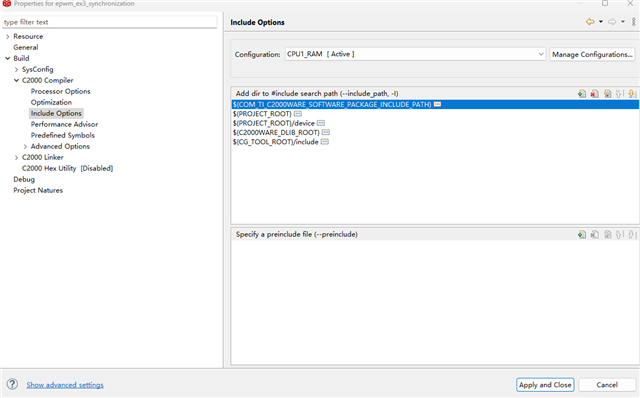Open Debug properties page

click(24, 179)
